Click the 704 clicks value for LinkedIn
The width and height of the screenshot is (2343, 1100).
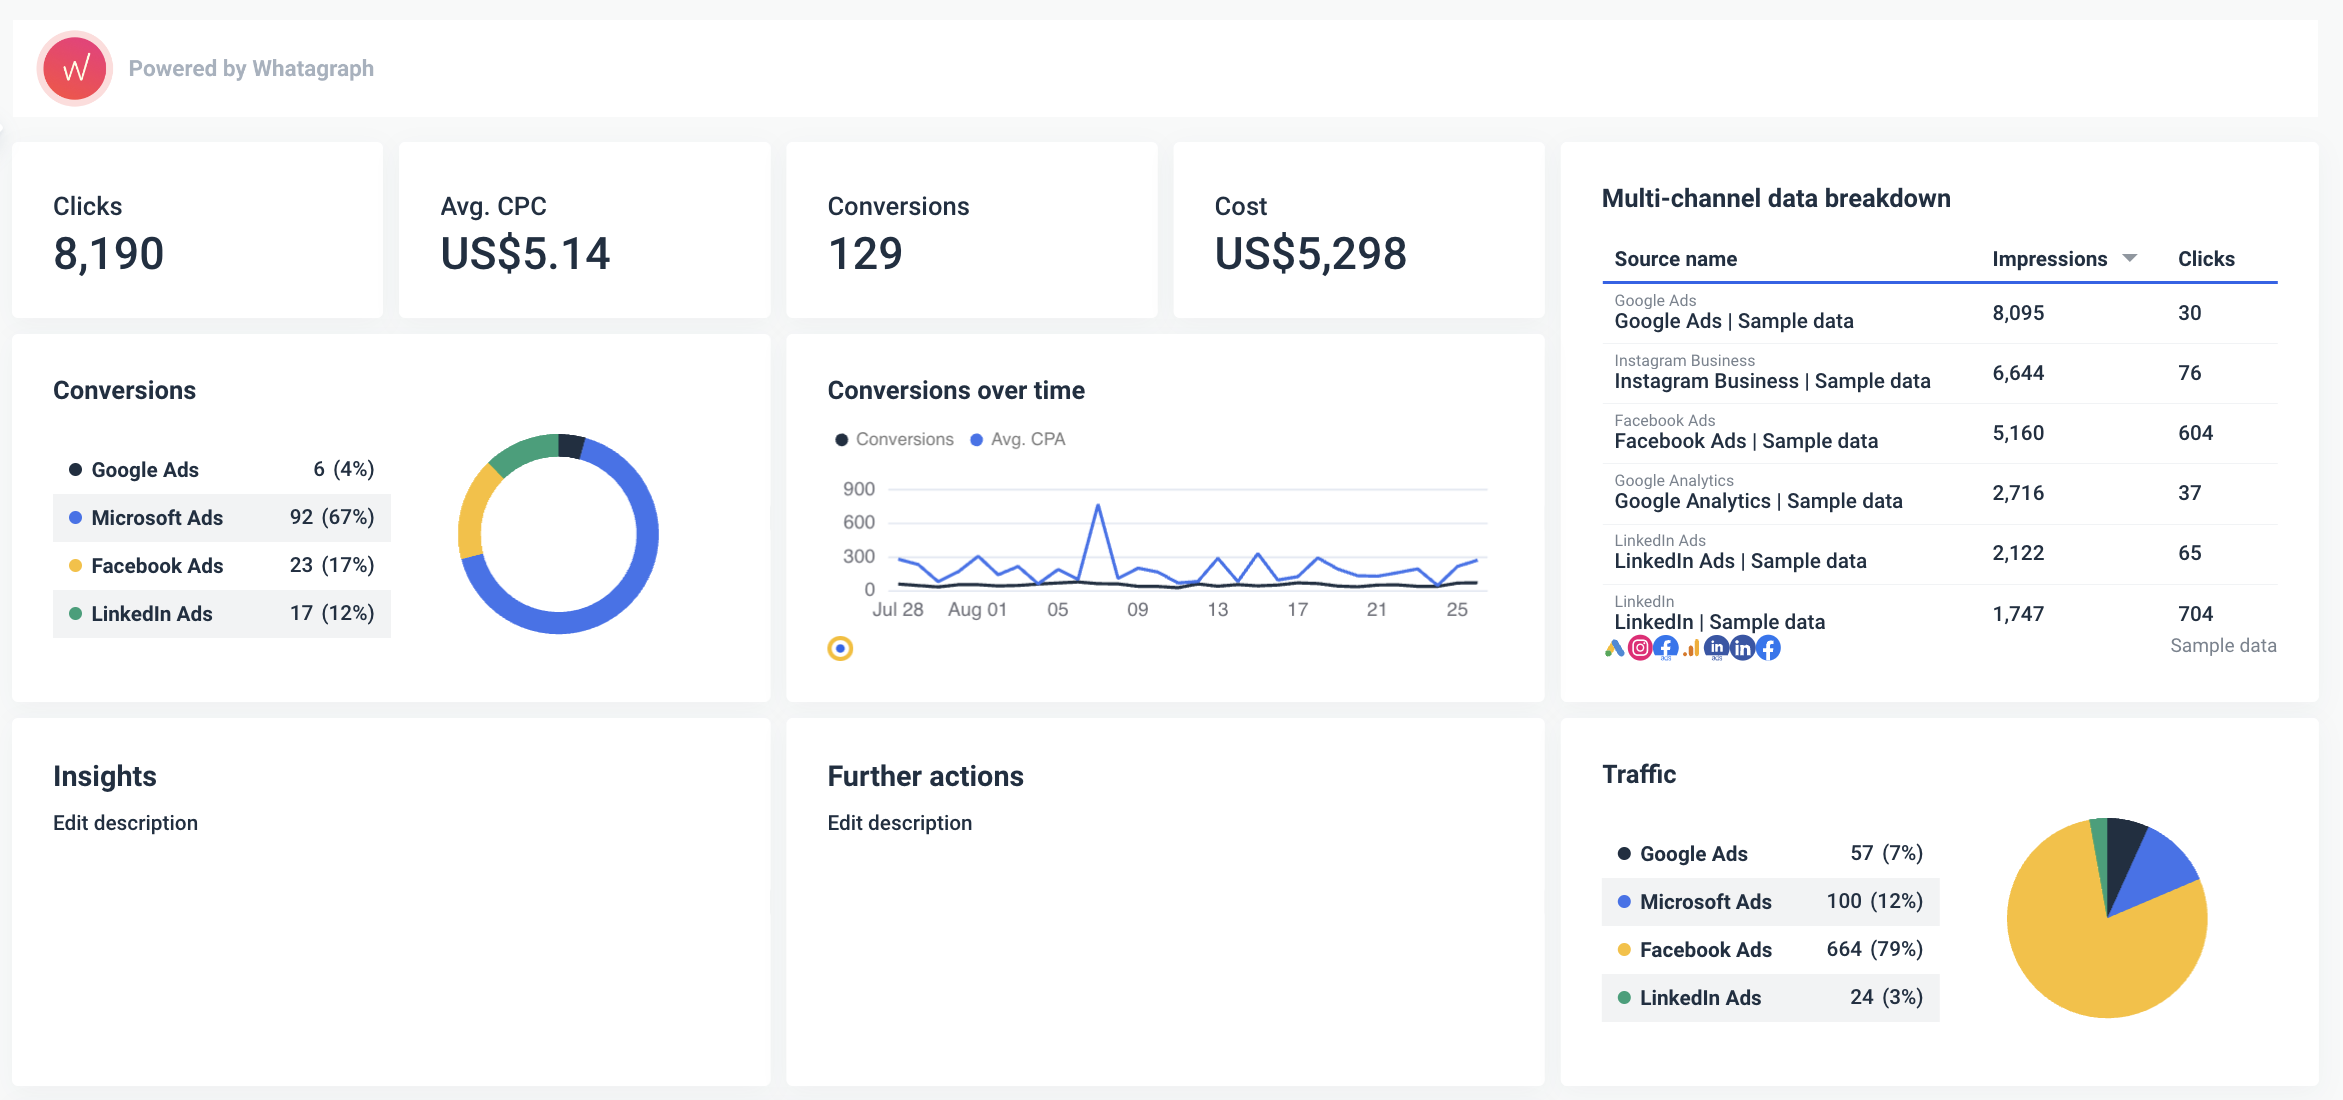pyautogui.click(x=2195, y=614)
